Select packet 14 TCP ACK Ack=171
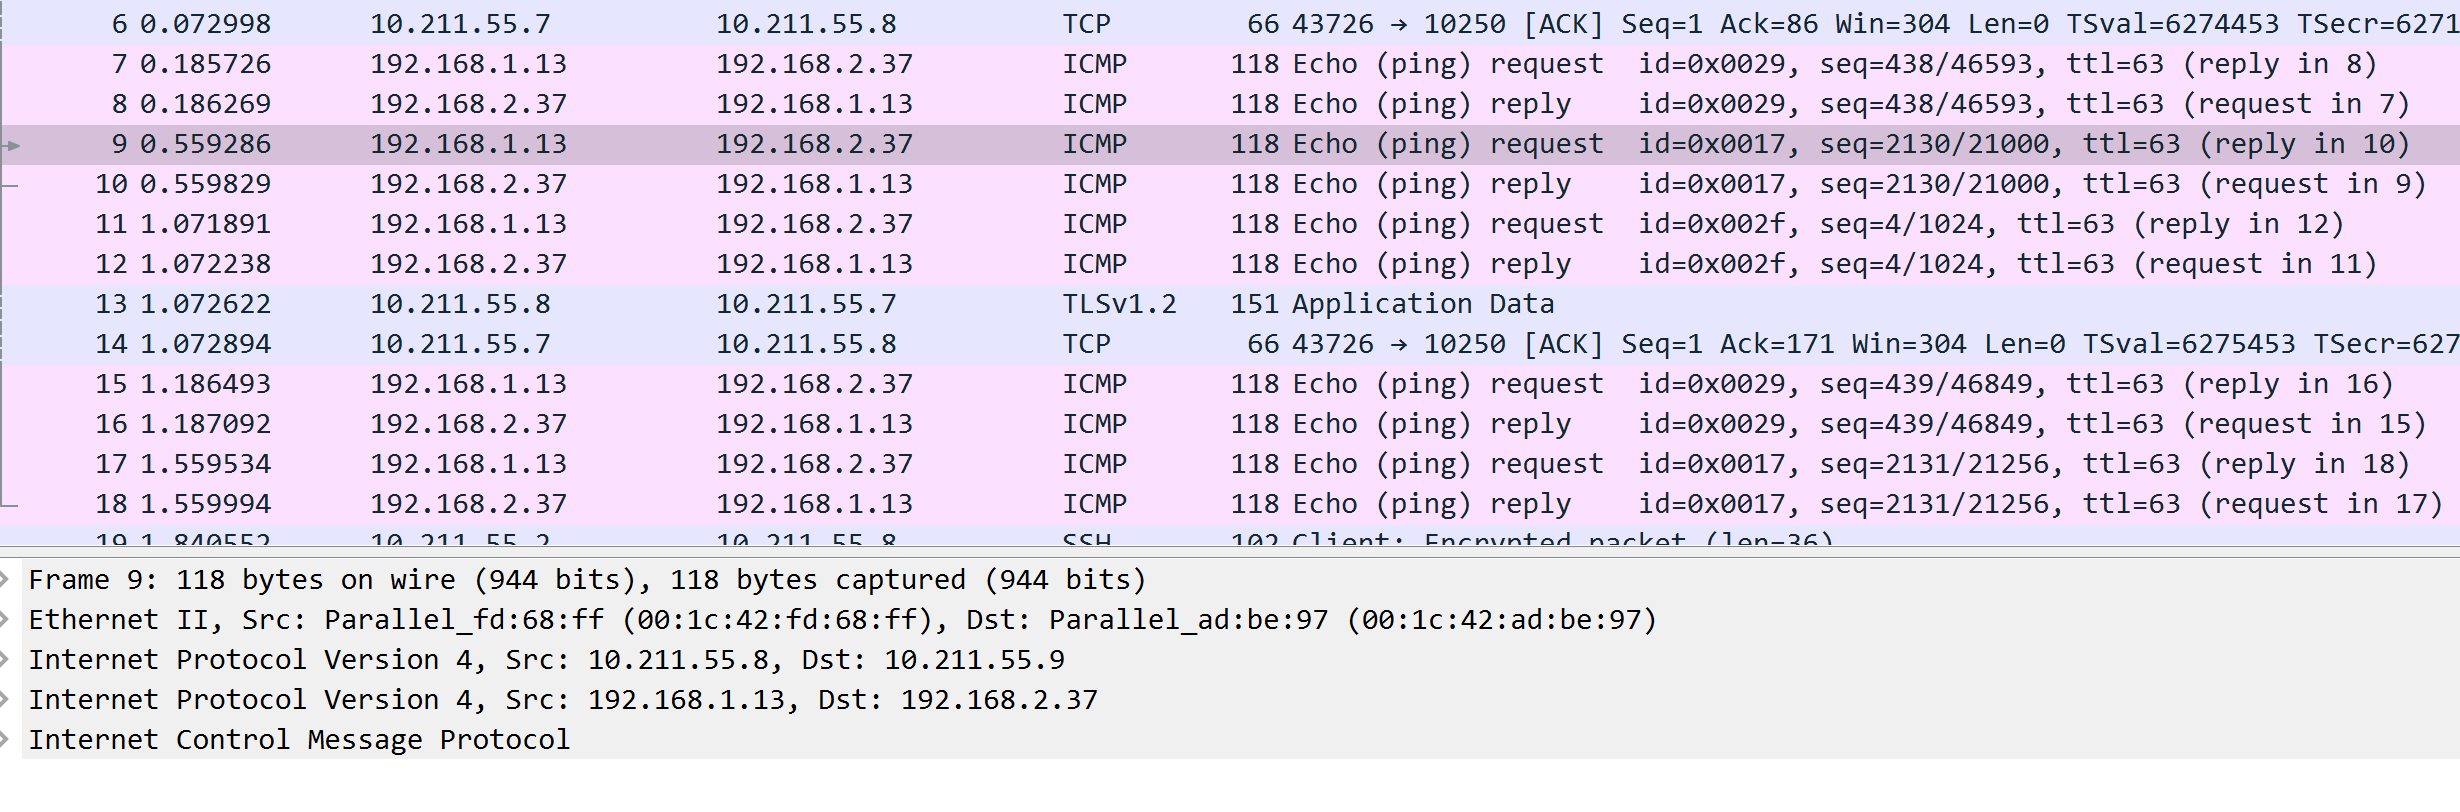This screenshot has width=2460, height=812. (1230, 344)
